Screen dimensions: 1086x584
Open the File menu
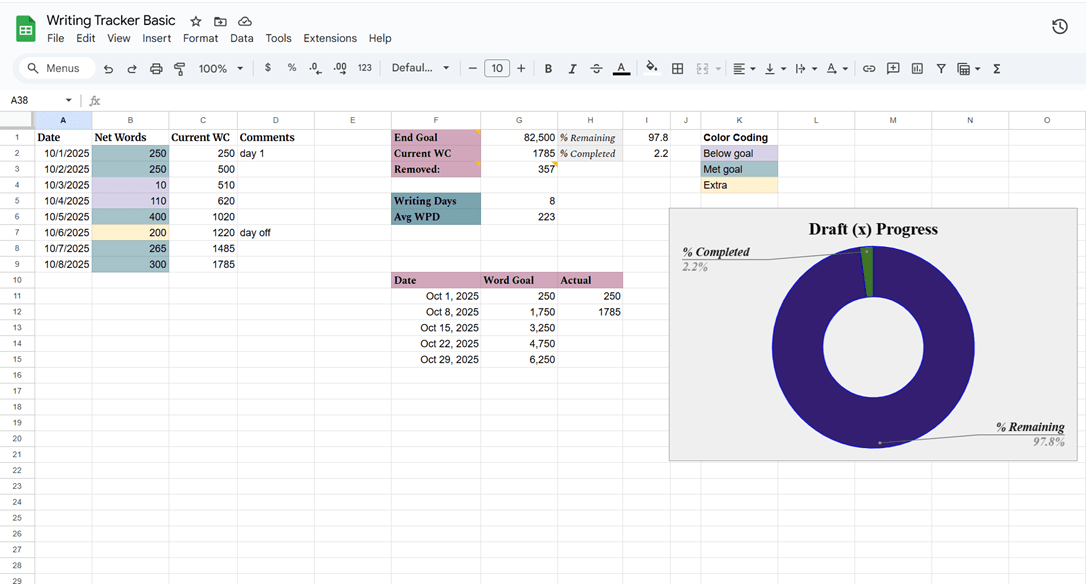[55, 38]
